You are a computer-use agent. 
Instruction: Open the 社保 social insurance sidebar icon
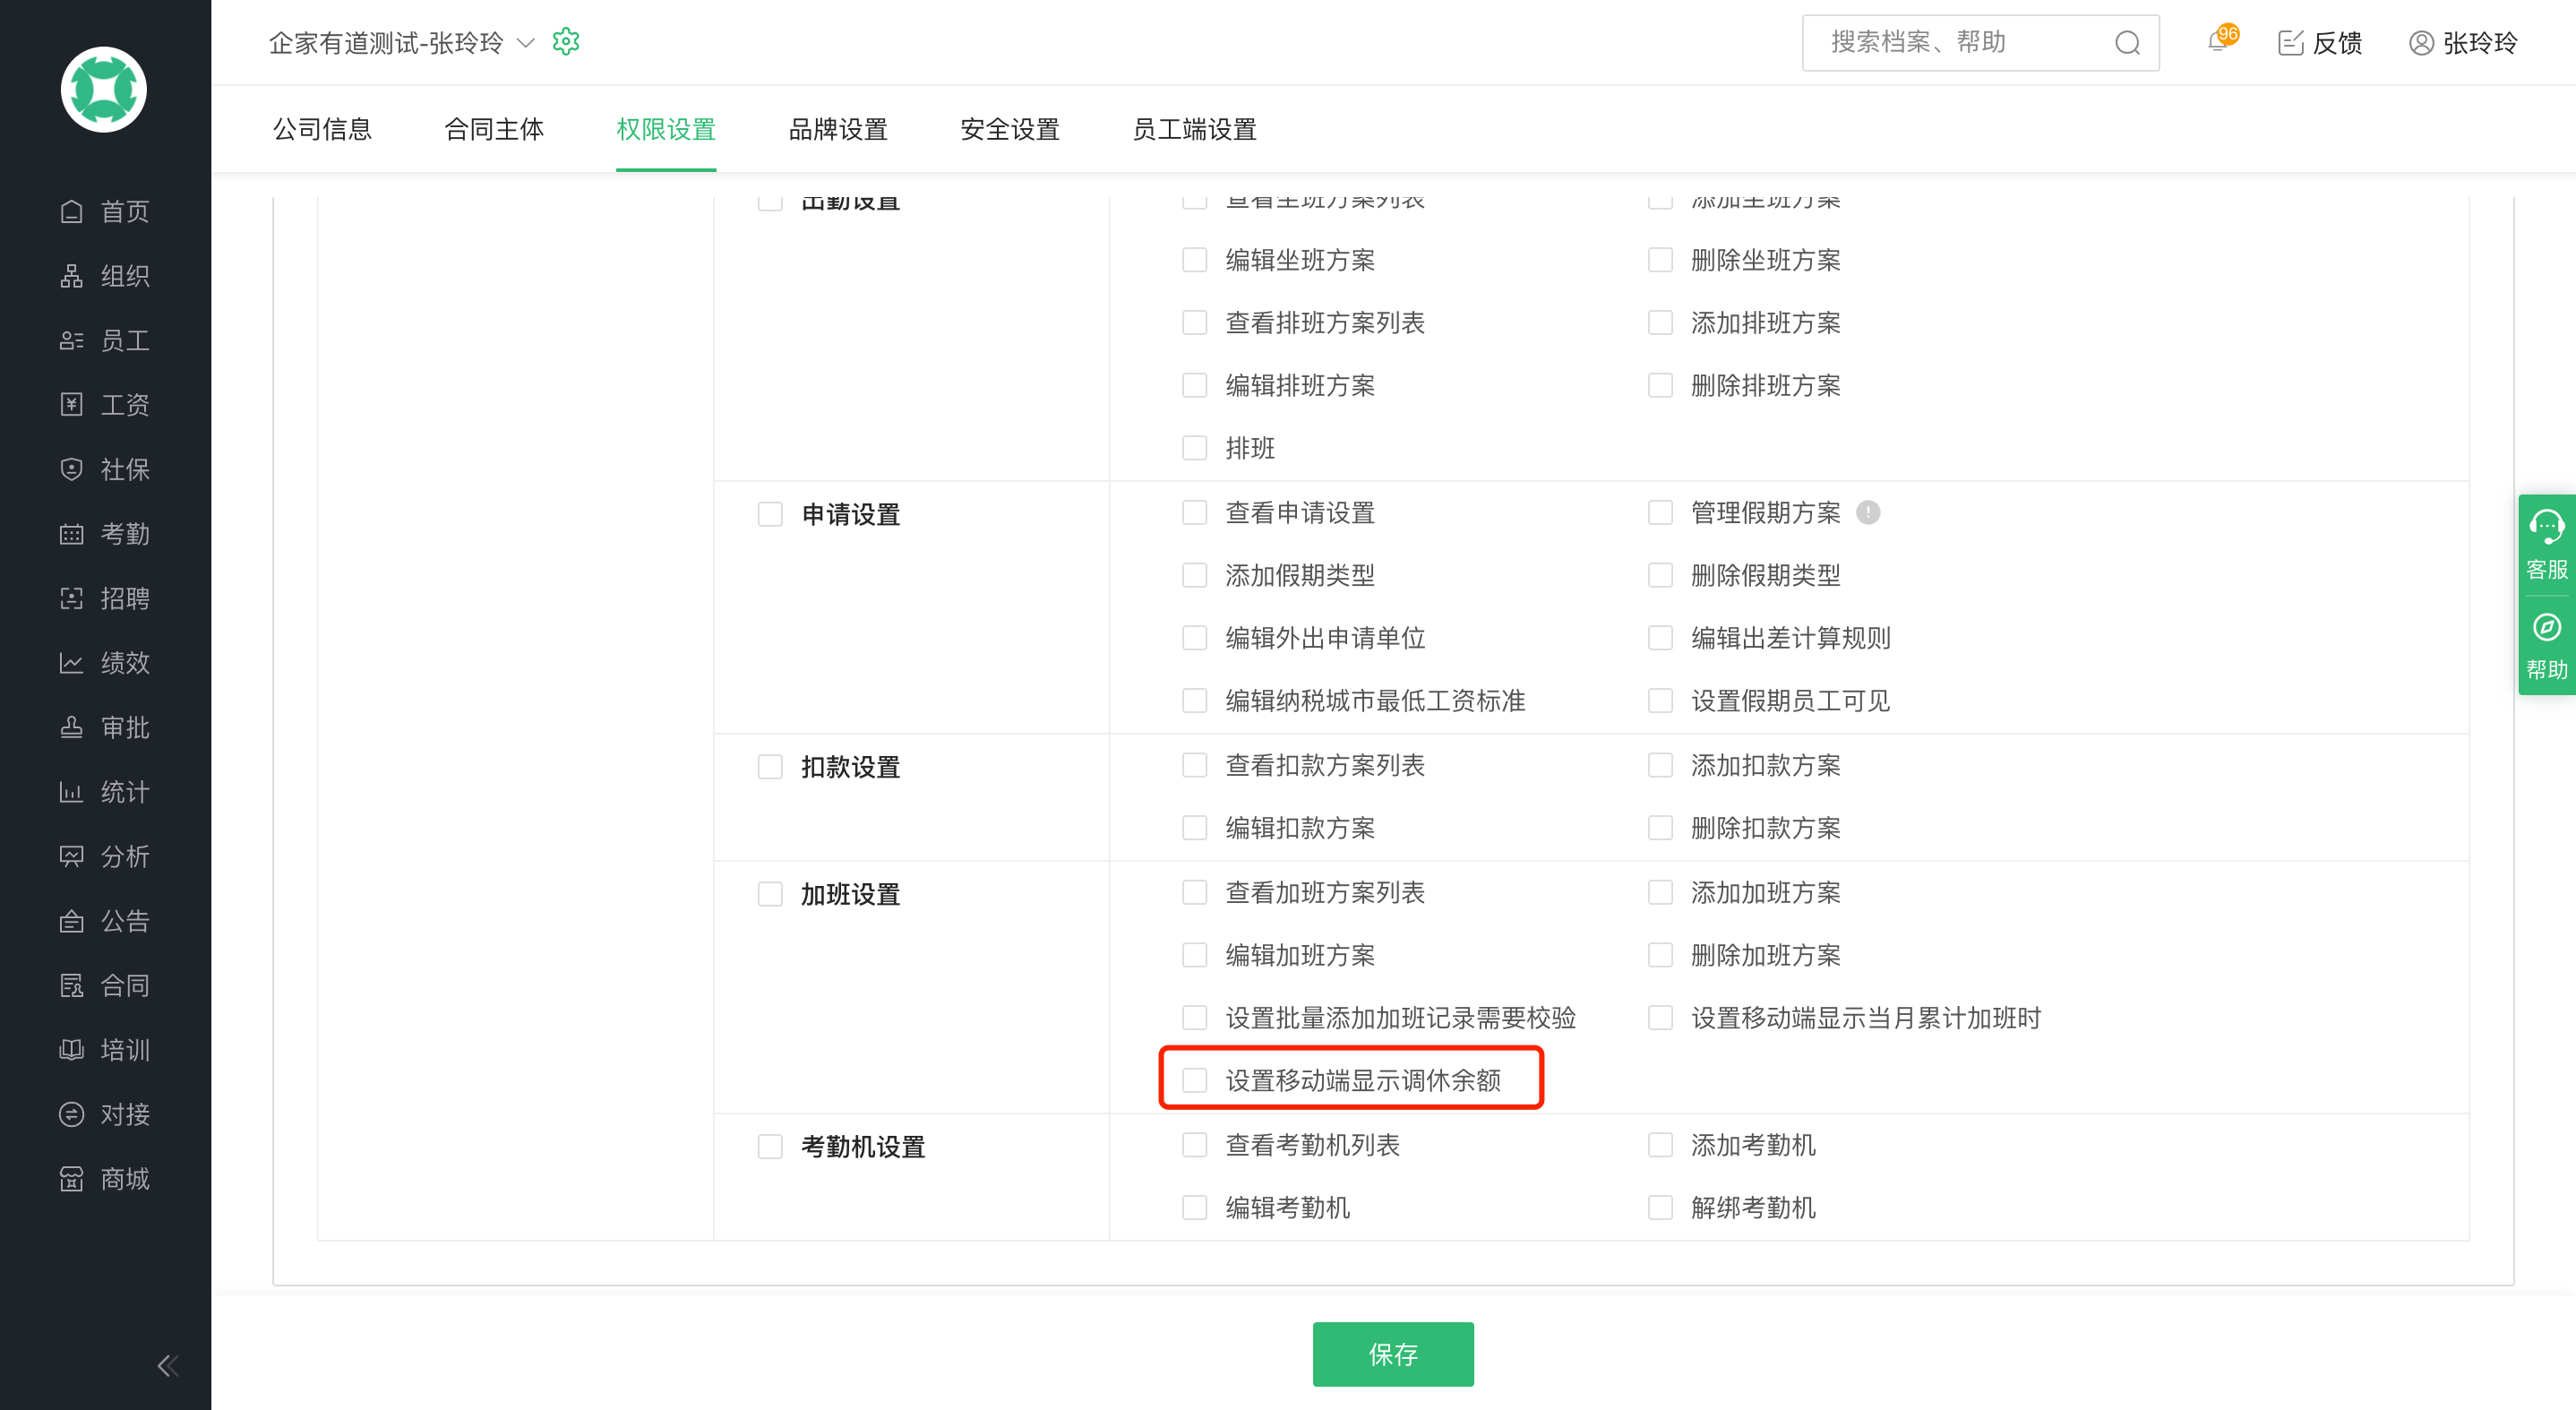coord(71,469)
